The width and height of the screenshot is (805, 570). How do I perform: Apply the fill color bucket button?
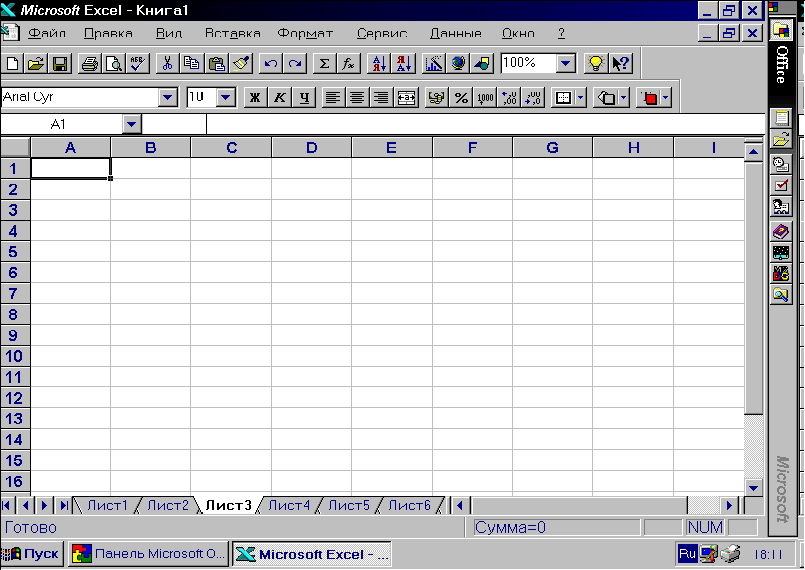pos(607,98)
